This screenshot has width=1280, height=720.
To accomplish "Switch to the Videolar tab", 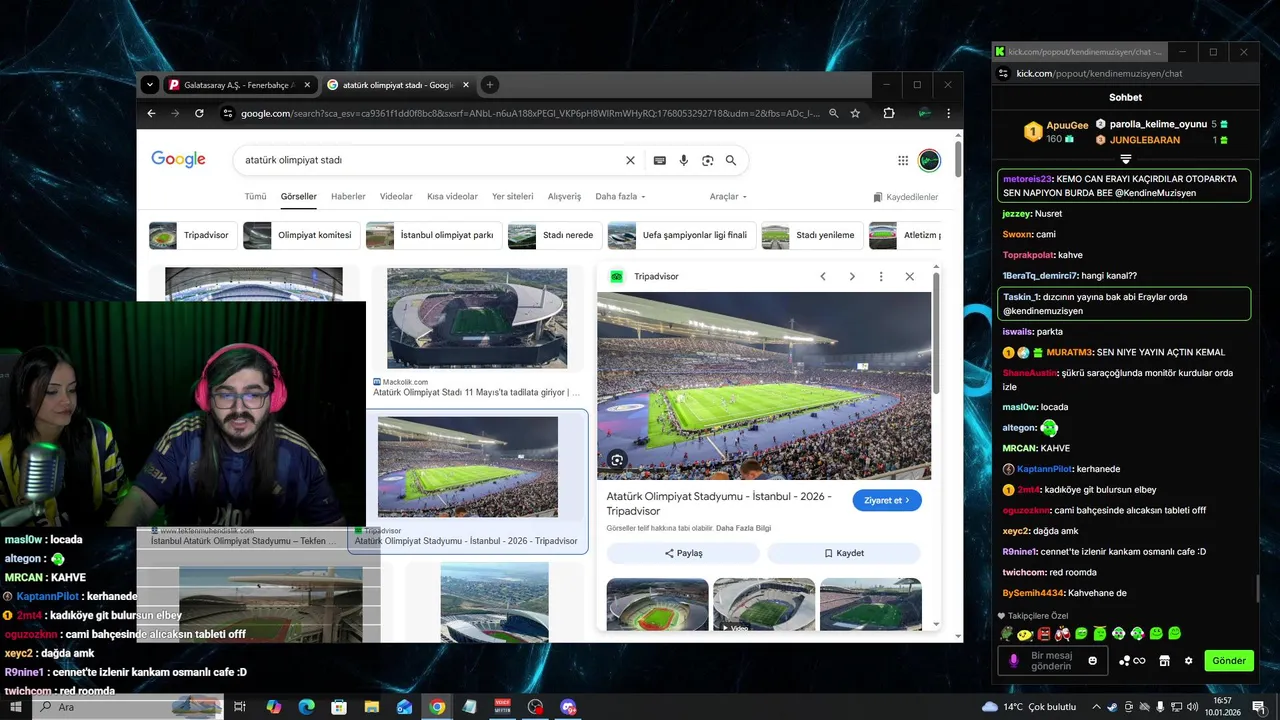I will tap(396, 197).
